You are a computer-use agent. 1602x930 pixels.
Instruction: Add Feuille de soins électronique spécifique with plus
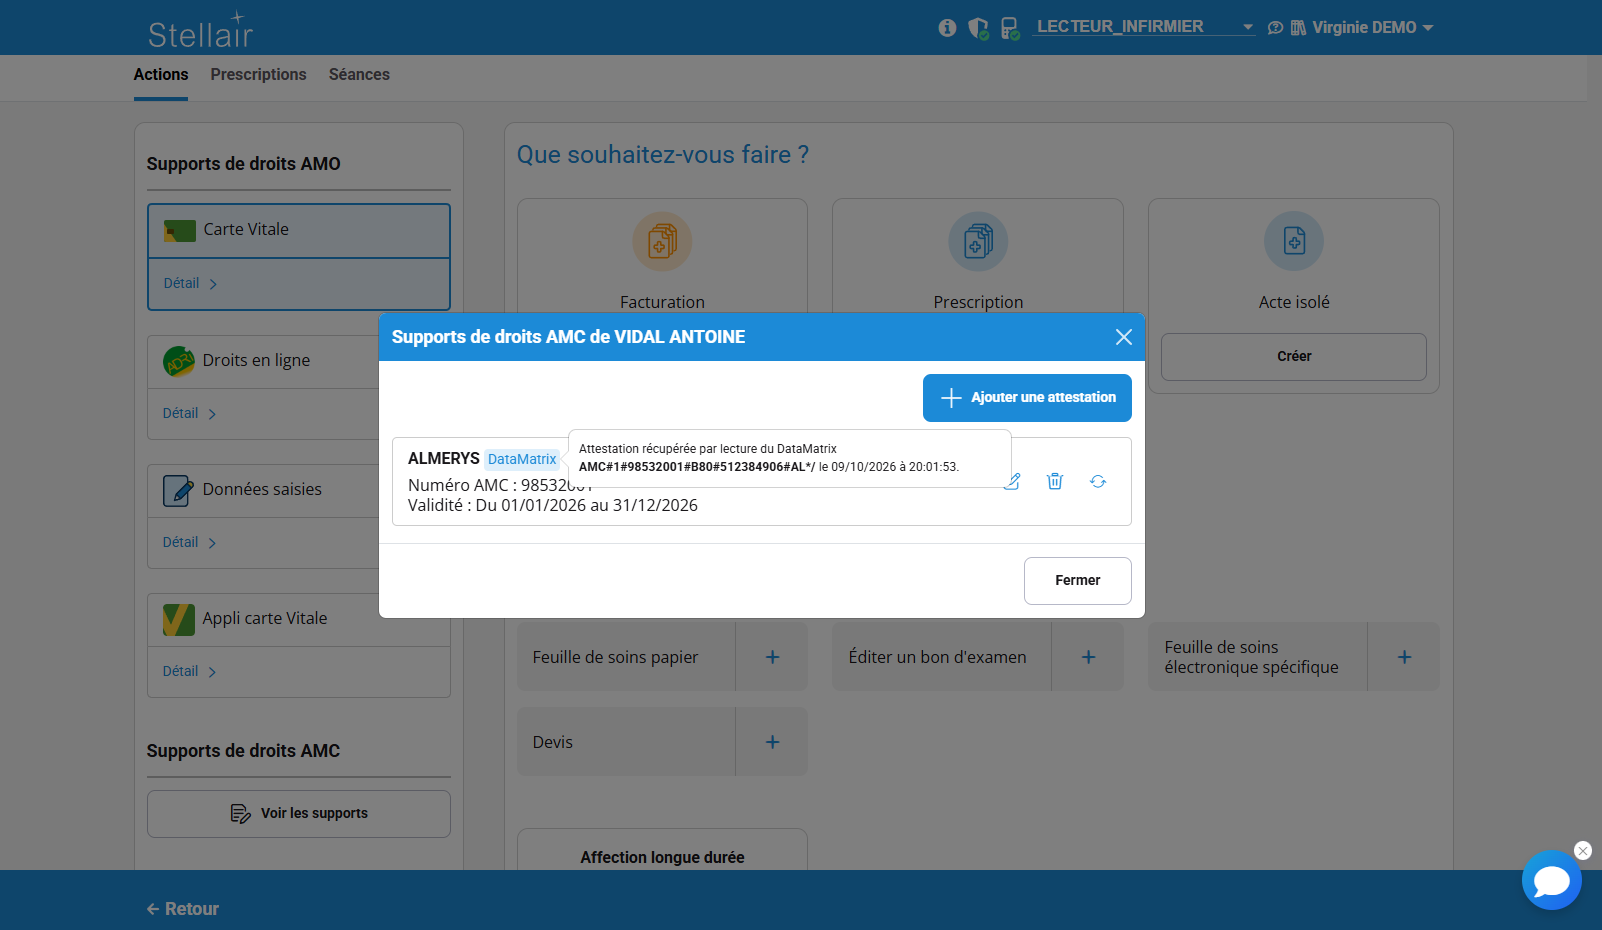[1404, 657]
